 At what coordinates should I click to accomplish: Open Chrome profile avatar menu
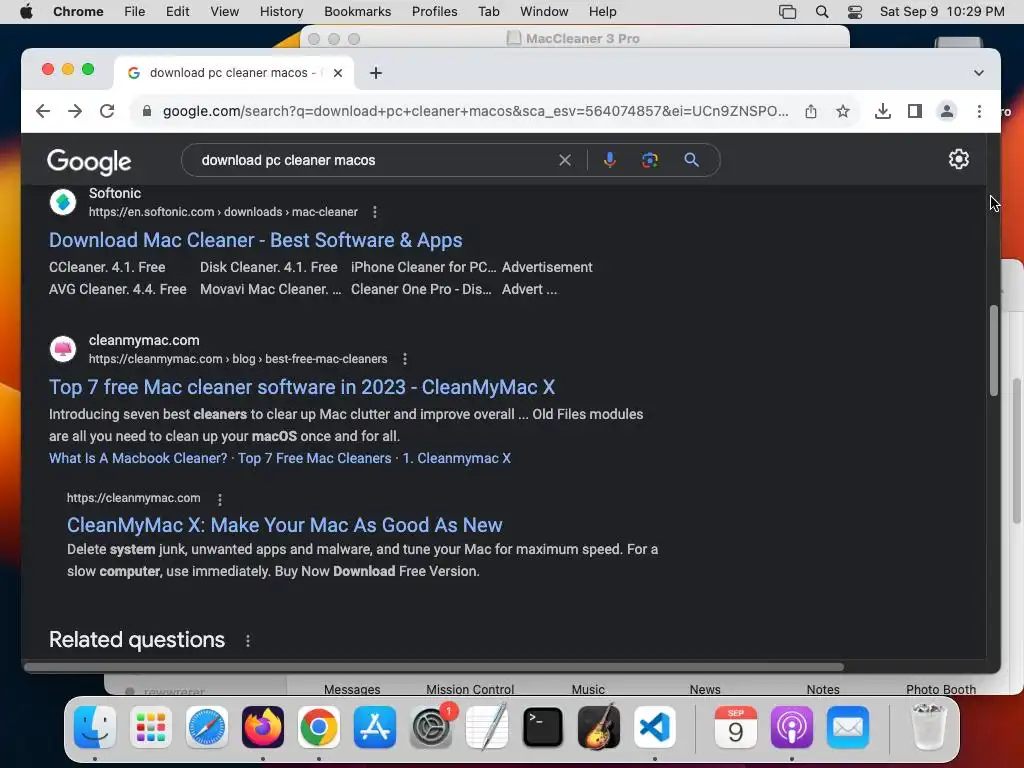click(x=946, y=112)
